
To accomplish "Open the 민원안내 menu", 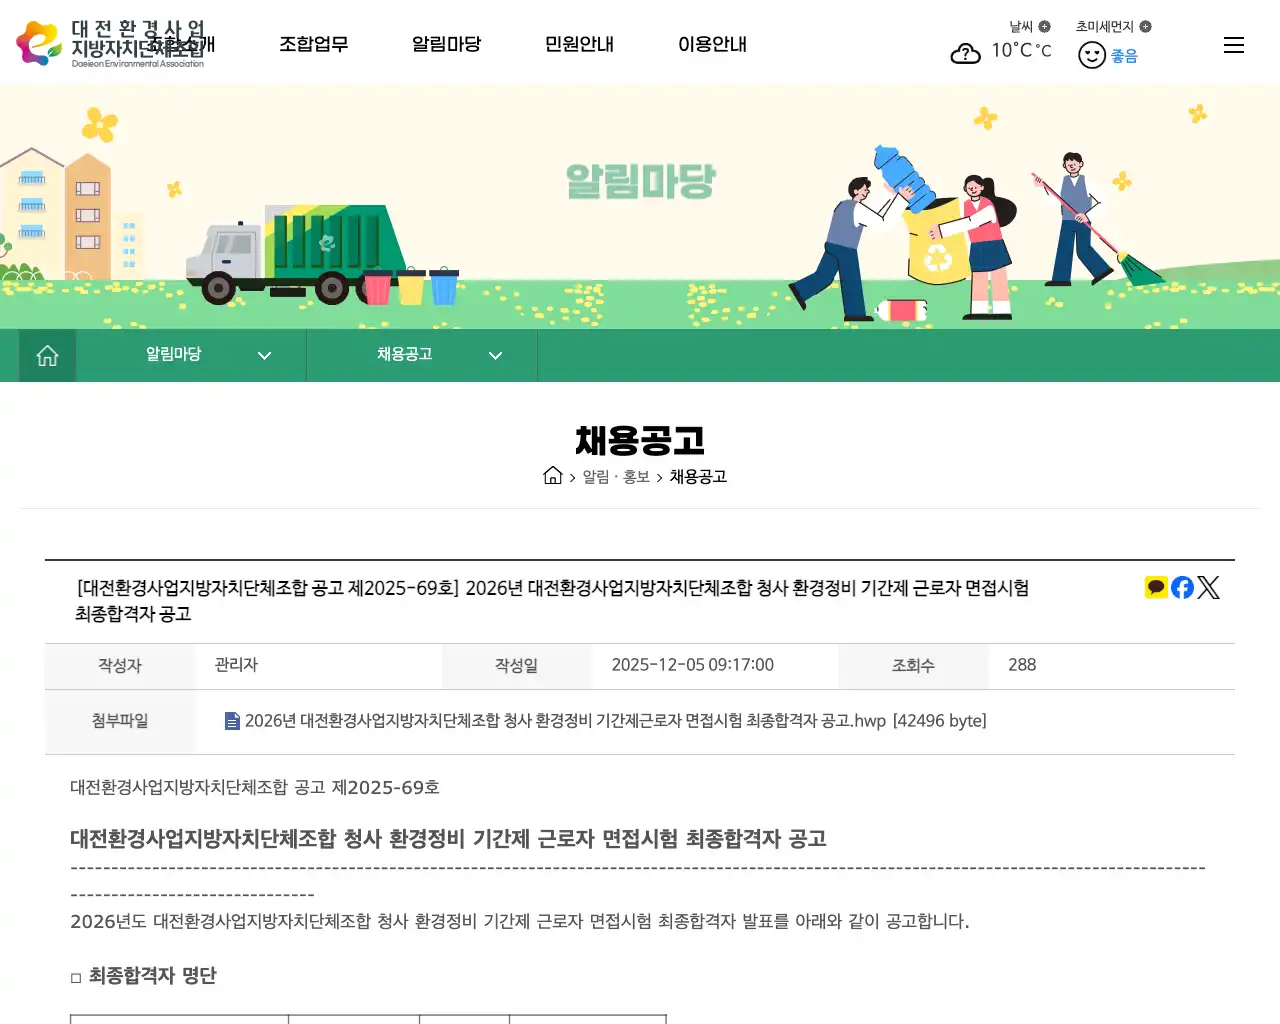I will click(579, 44).
